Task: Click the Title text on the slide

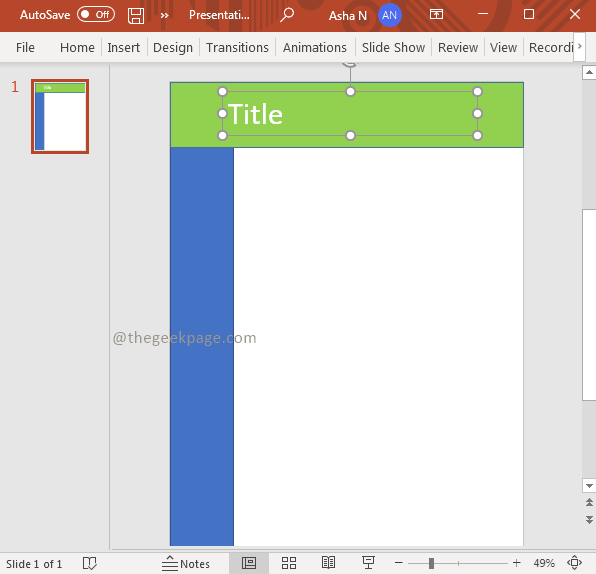Action: 255,114
